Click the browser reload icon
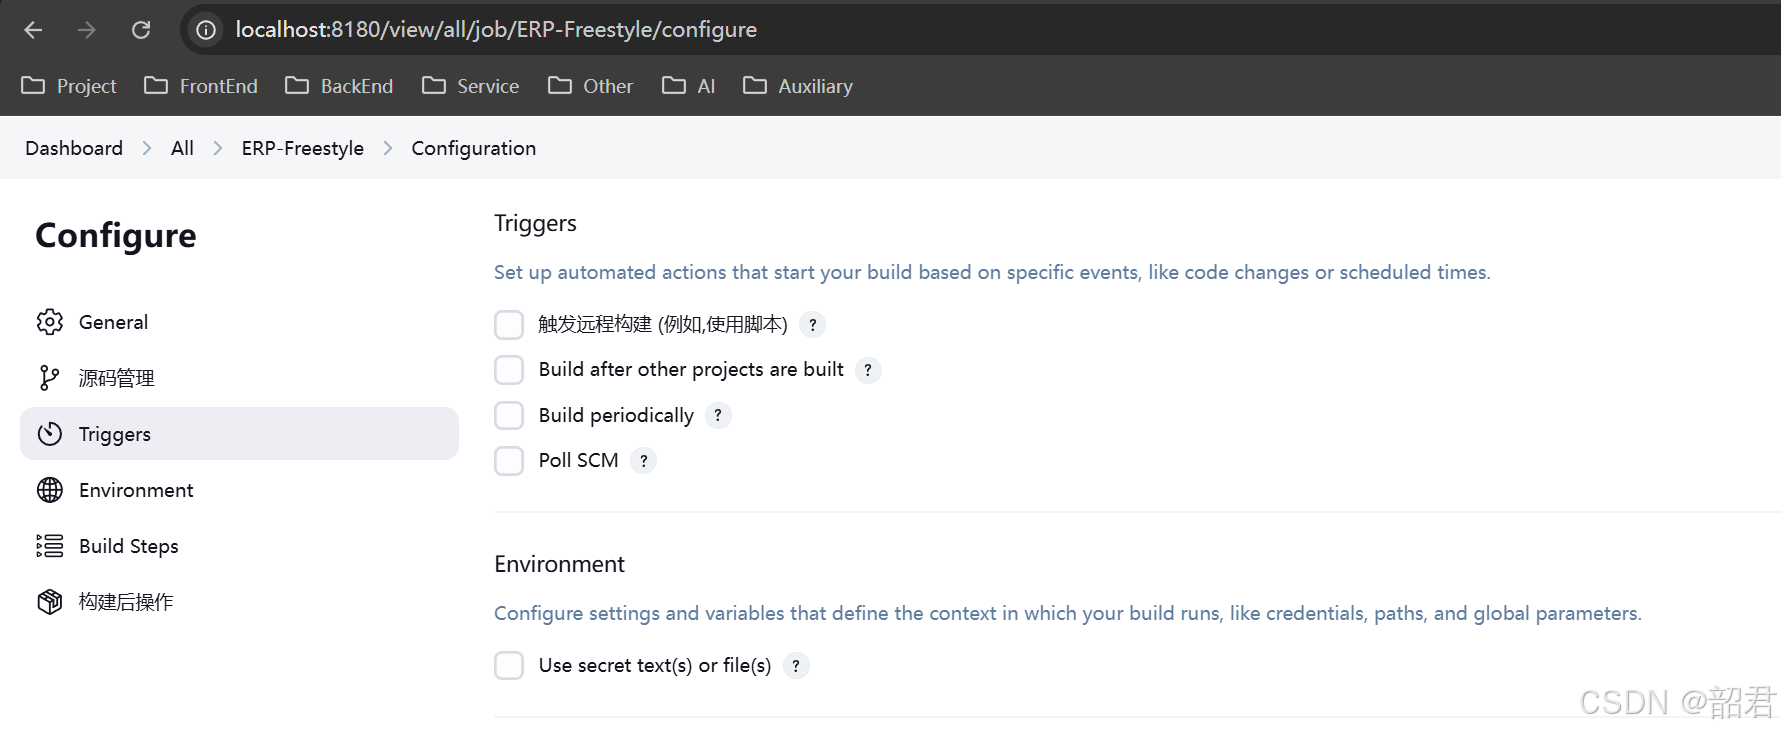Image resolution: width=1781 pixels, height=732 pixels. tap(141, 30)
